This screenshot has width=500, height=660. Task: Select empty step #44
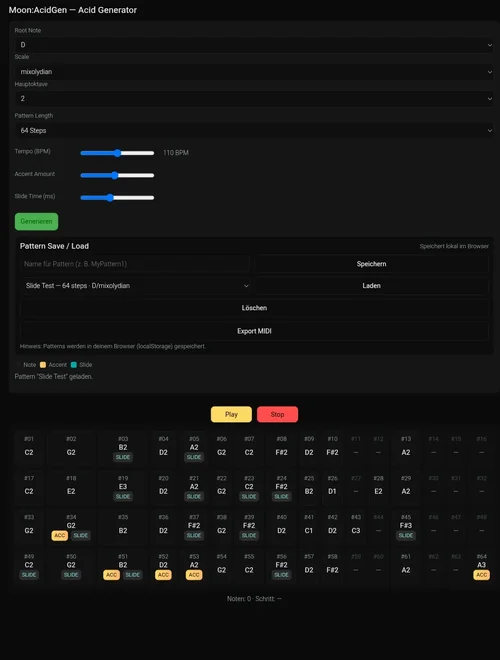[378, 527]
